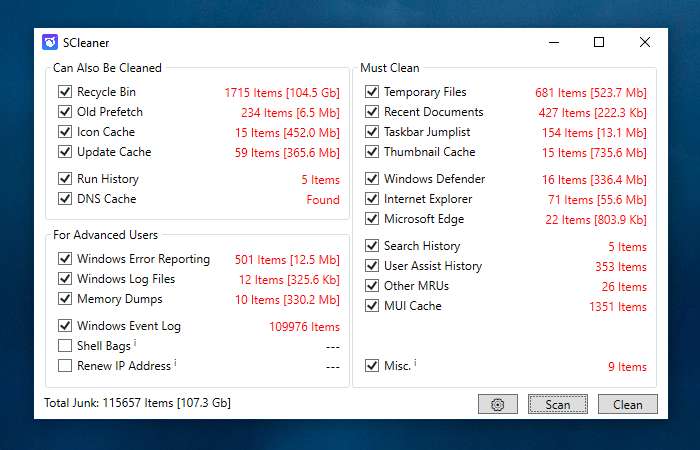The image size is (700, 450).
Task: Click the '9 Items' value
Action: coord(627,367)
